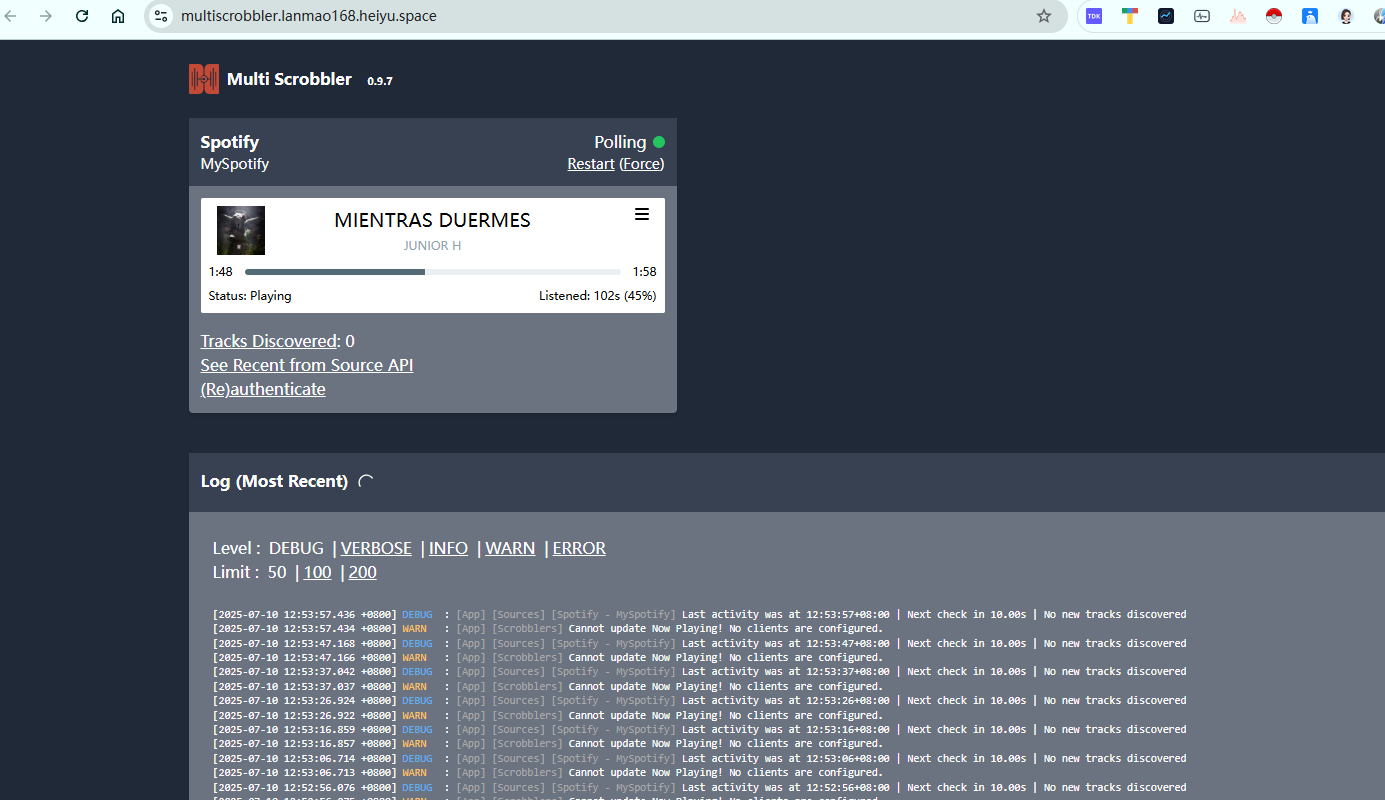Open See Recent from Source API
The height and width of the screenshot is (800, 1385).
307,365
